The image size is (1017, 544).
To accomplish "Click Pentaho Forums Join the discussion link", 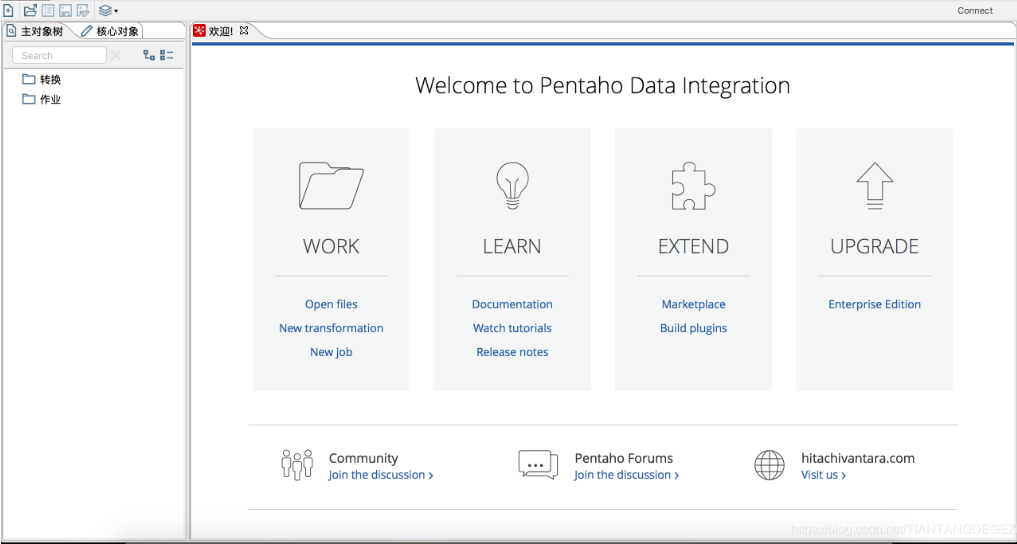I will (627, 475).
